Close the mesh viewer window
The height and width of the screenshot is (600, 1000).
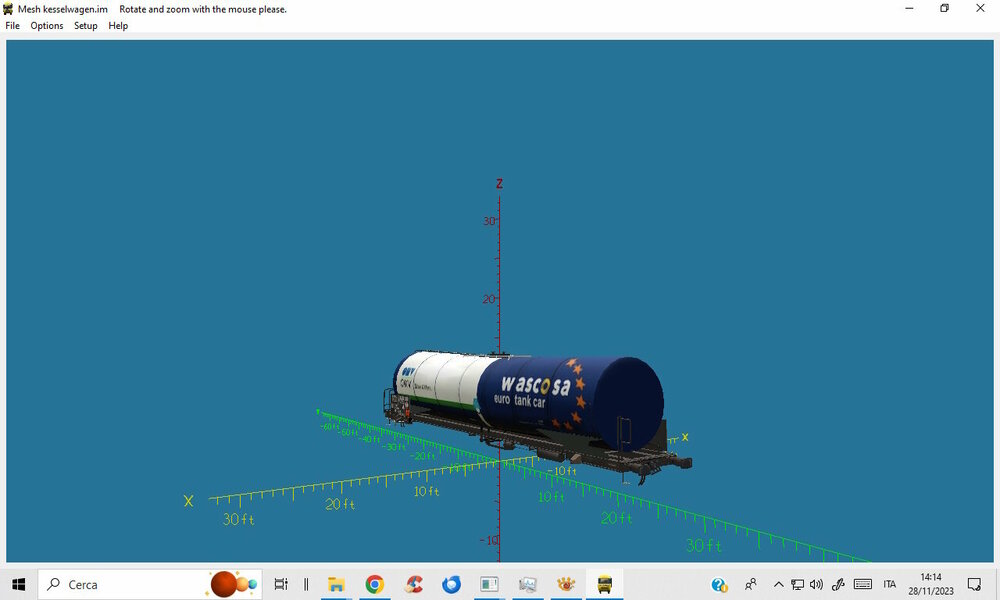coord(980,8)
